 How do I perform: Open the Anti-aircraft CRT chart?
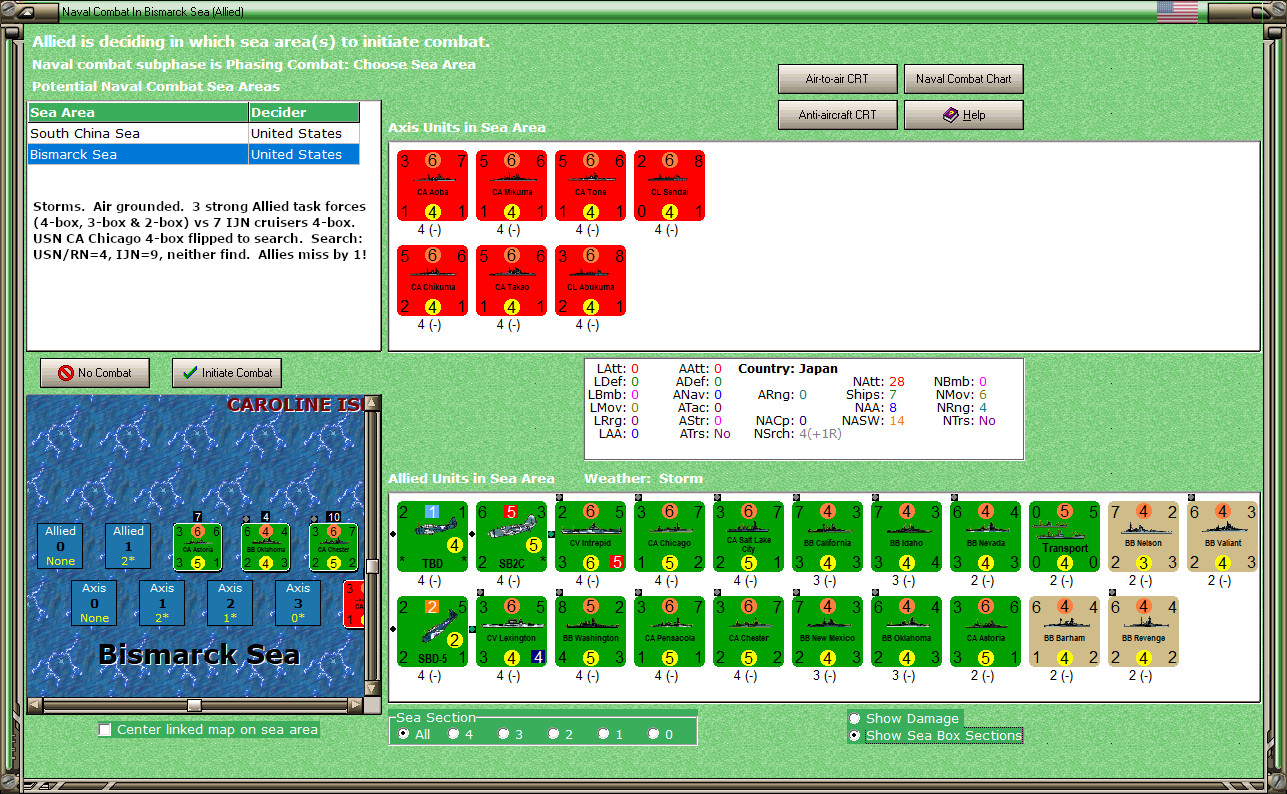coord(837,115)
